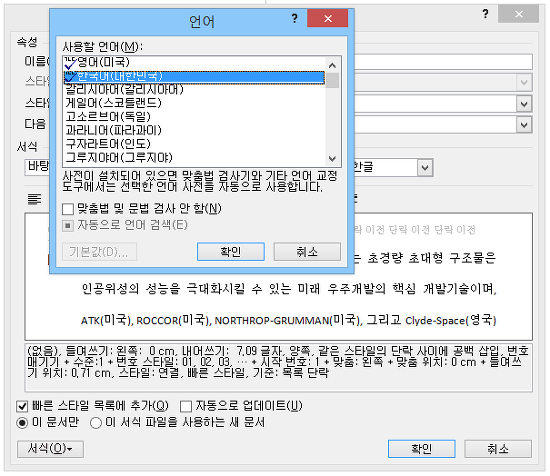This screenshot has width=550, height=476.
Task: Open help in the 언어 dialog
Action: coord(295,18)
